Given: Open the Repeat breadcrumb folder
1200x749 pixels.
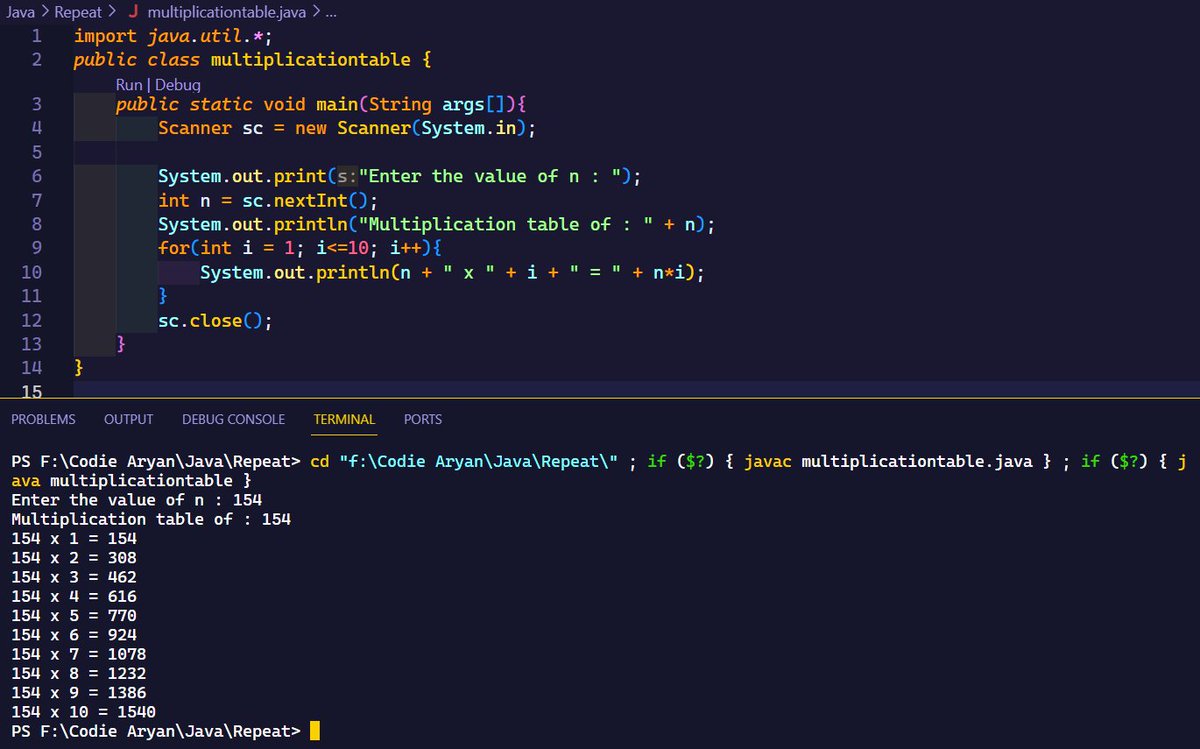Looking at the screenshot, I should click(76, 13).
